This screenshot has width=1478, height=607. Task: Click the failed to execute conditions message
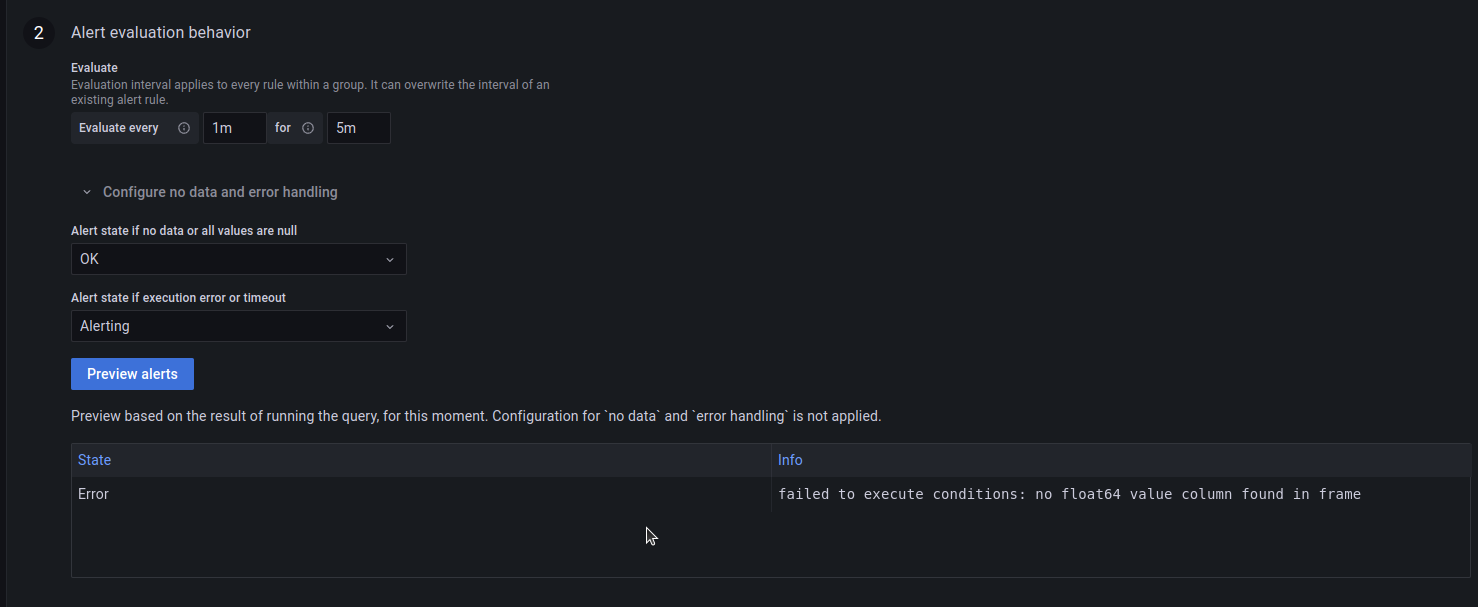[1069, 493]
